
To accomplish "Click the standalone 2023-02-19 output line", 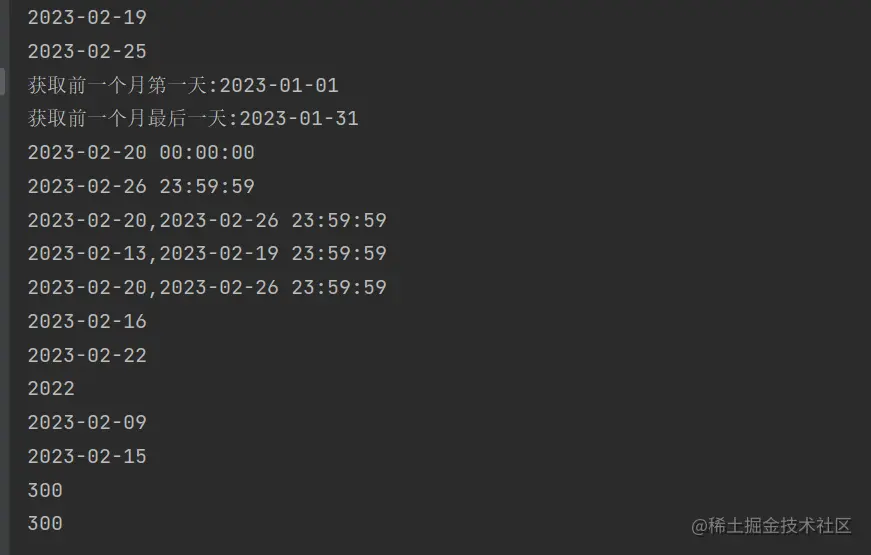I will click(87, 18).
